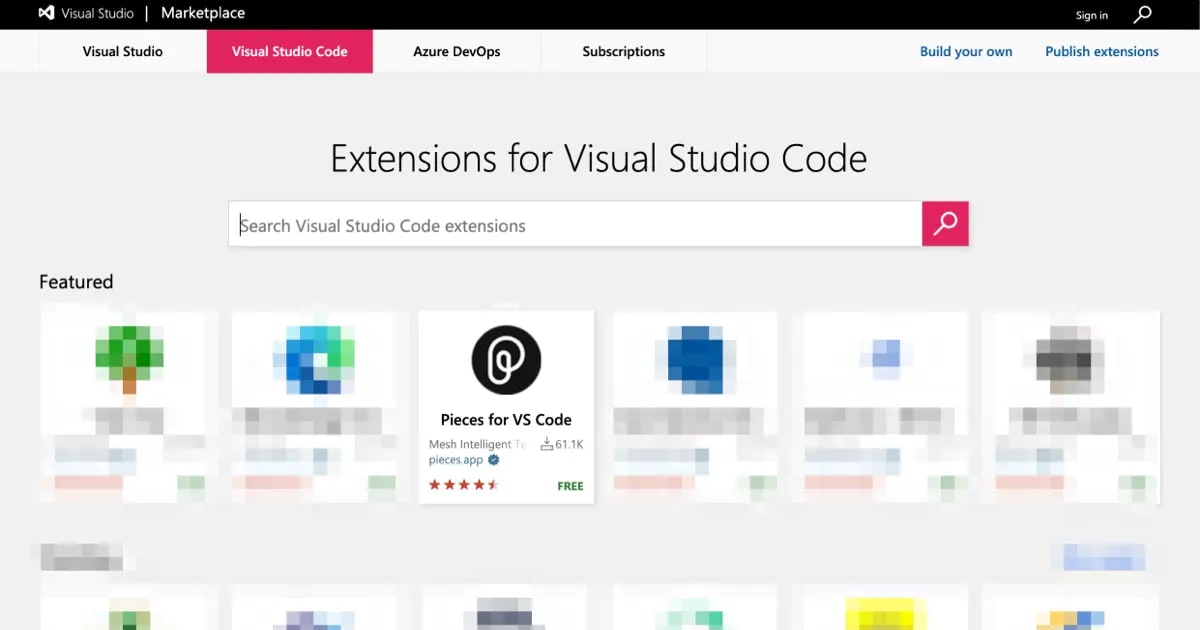Click the verified badge next to pieces.app

(x=494, y=460)
